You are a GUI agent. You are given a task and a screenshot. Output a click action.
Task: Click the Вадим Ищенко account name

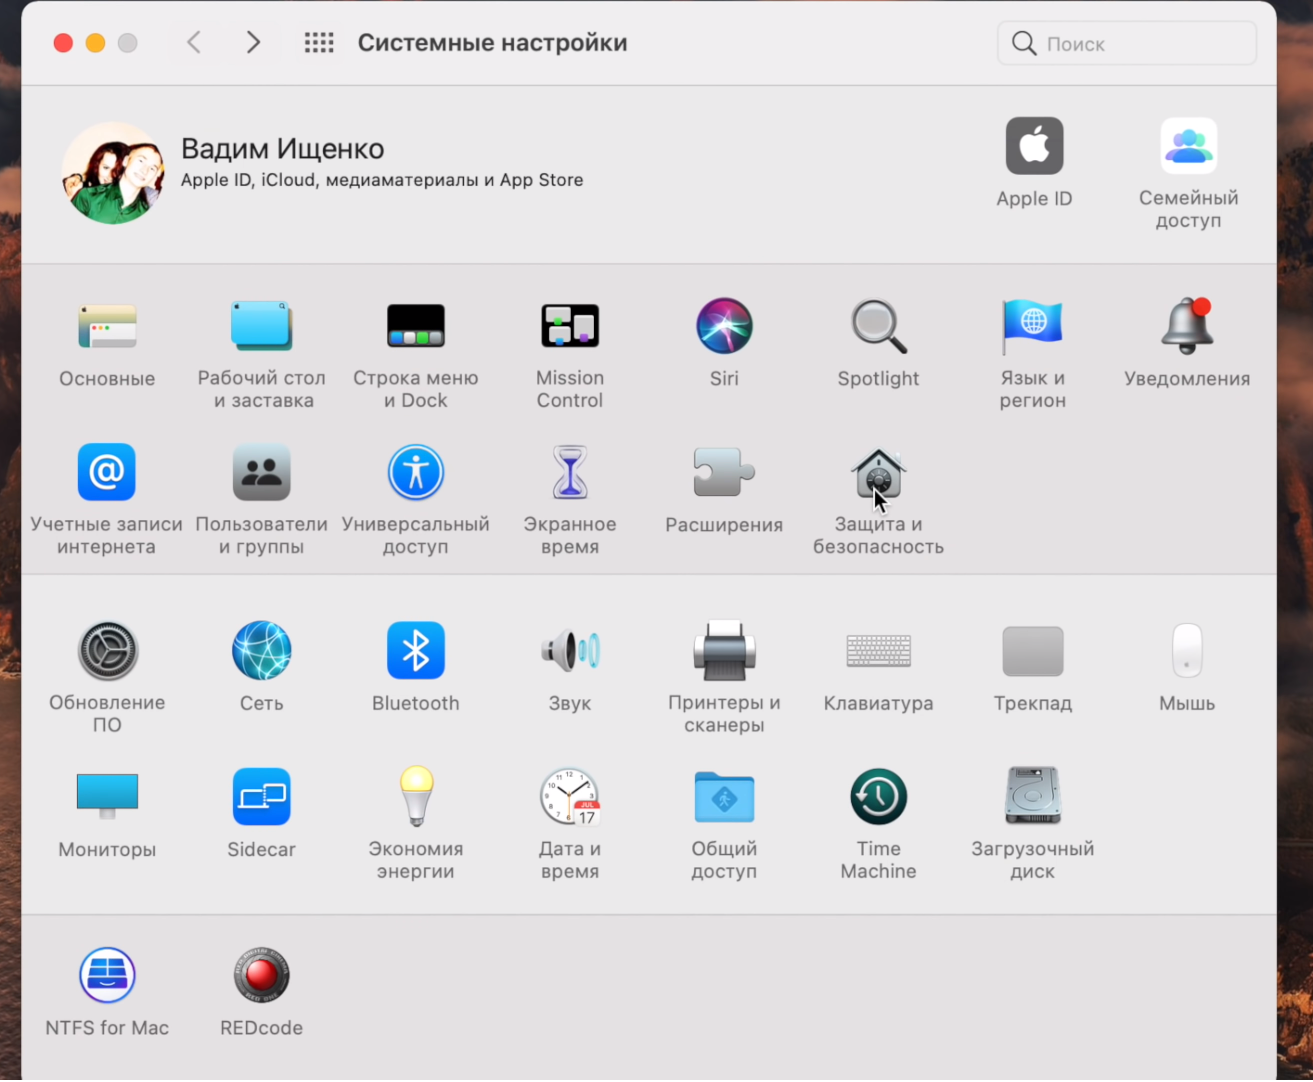click(x=283, y=149)
